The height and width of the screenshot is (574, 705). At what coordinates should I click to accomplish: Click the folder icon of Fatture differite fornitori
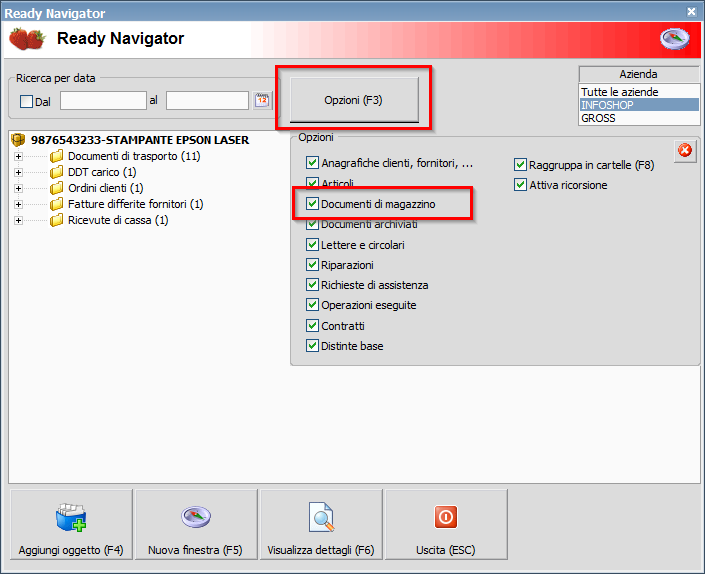(x=56, y=204)
